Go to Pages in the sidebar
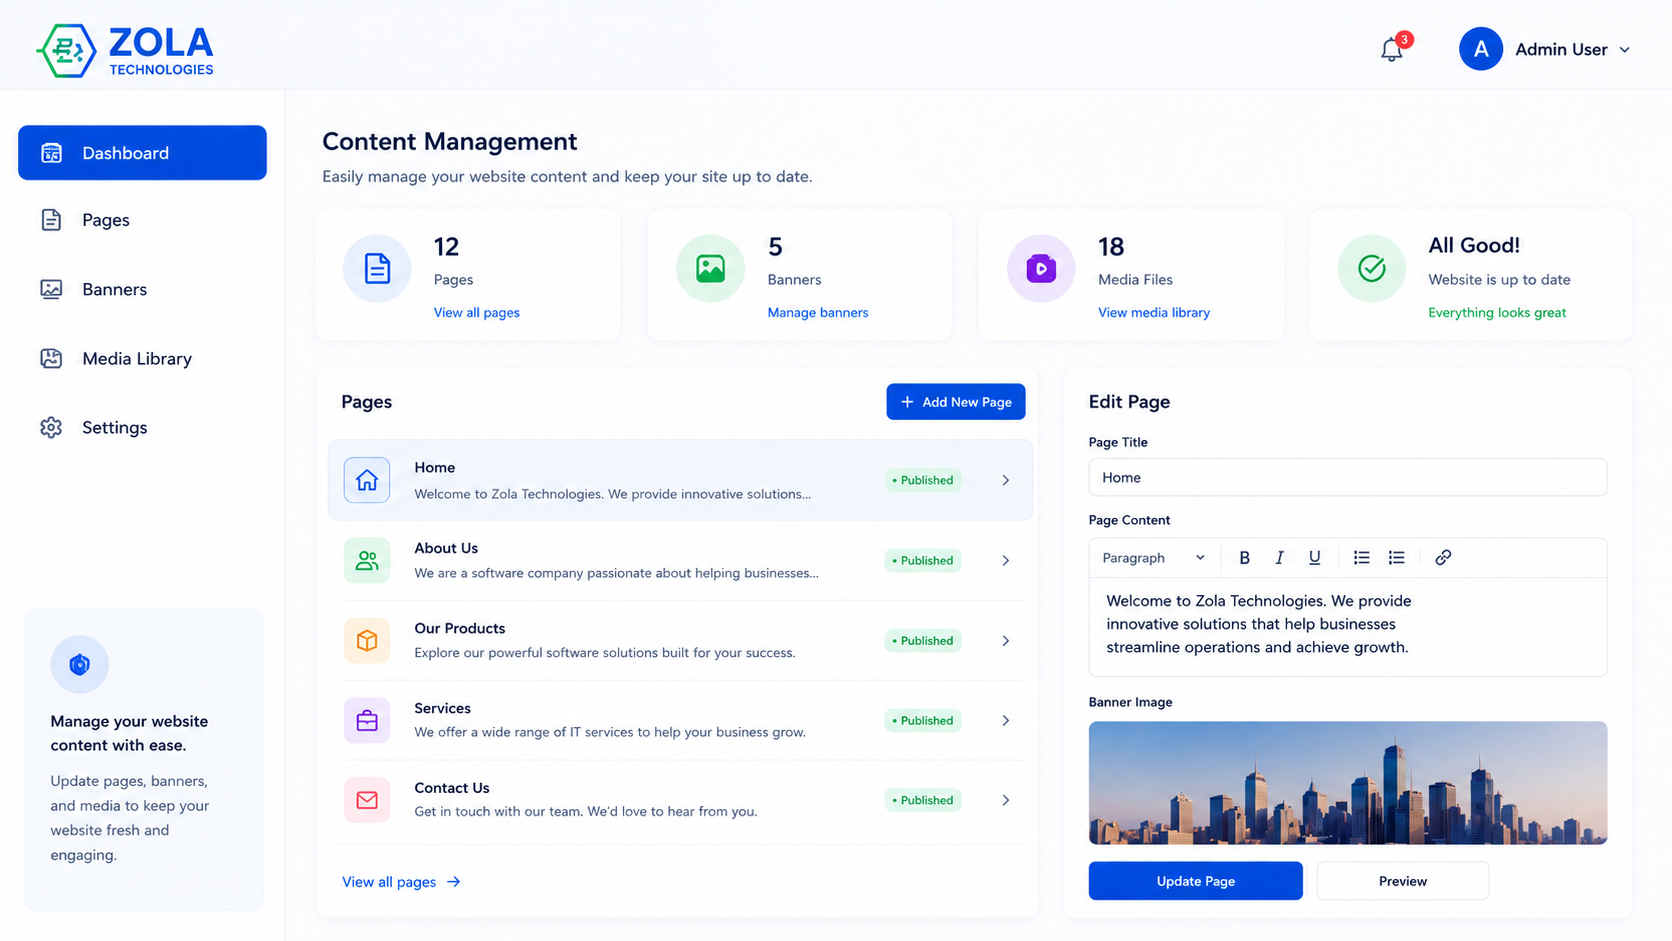The height and width of the screenshot is (941, 1672). 142,220
